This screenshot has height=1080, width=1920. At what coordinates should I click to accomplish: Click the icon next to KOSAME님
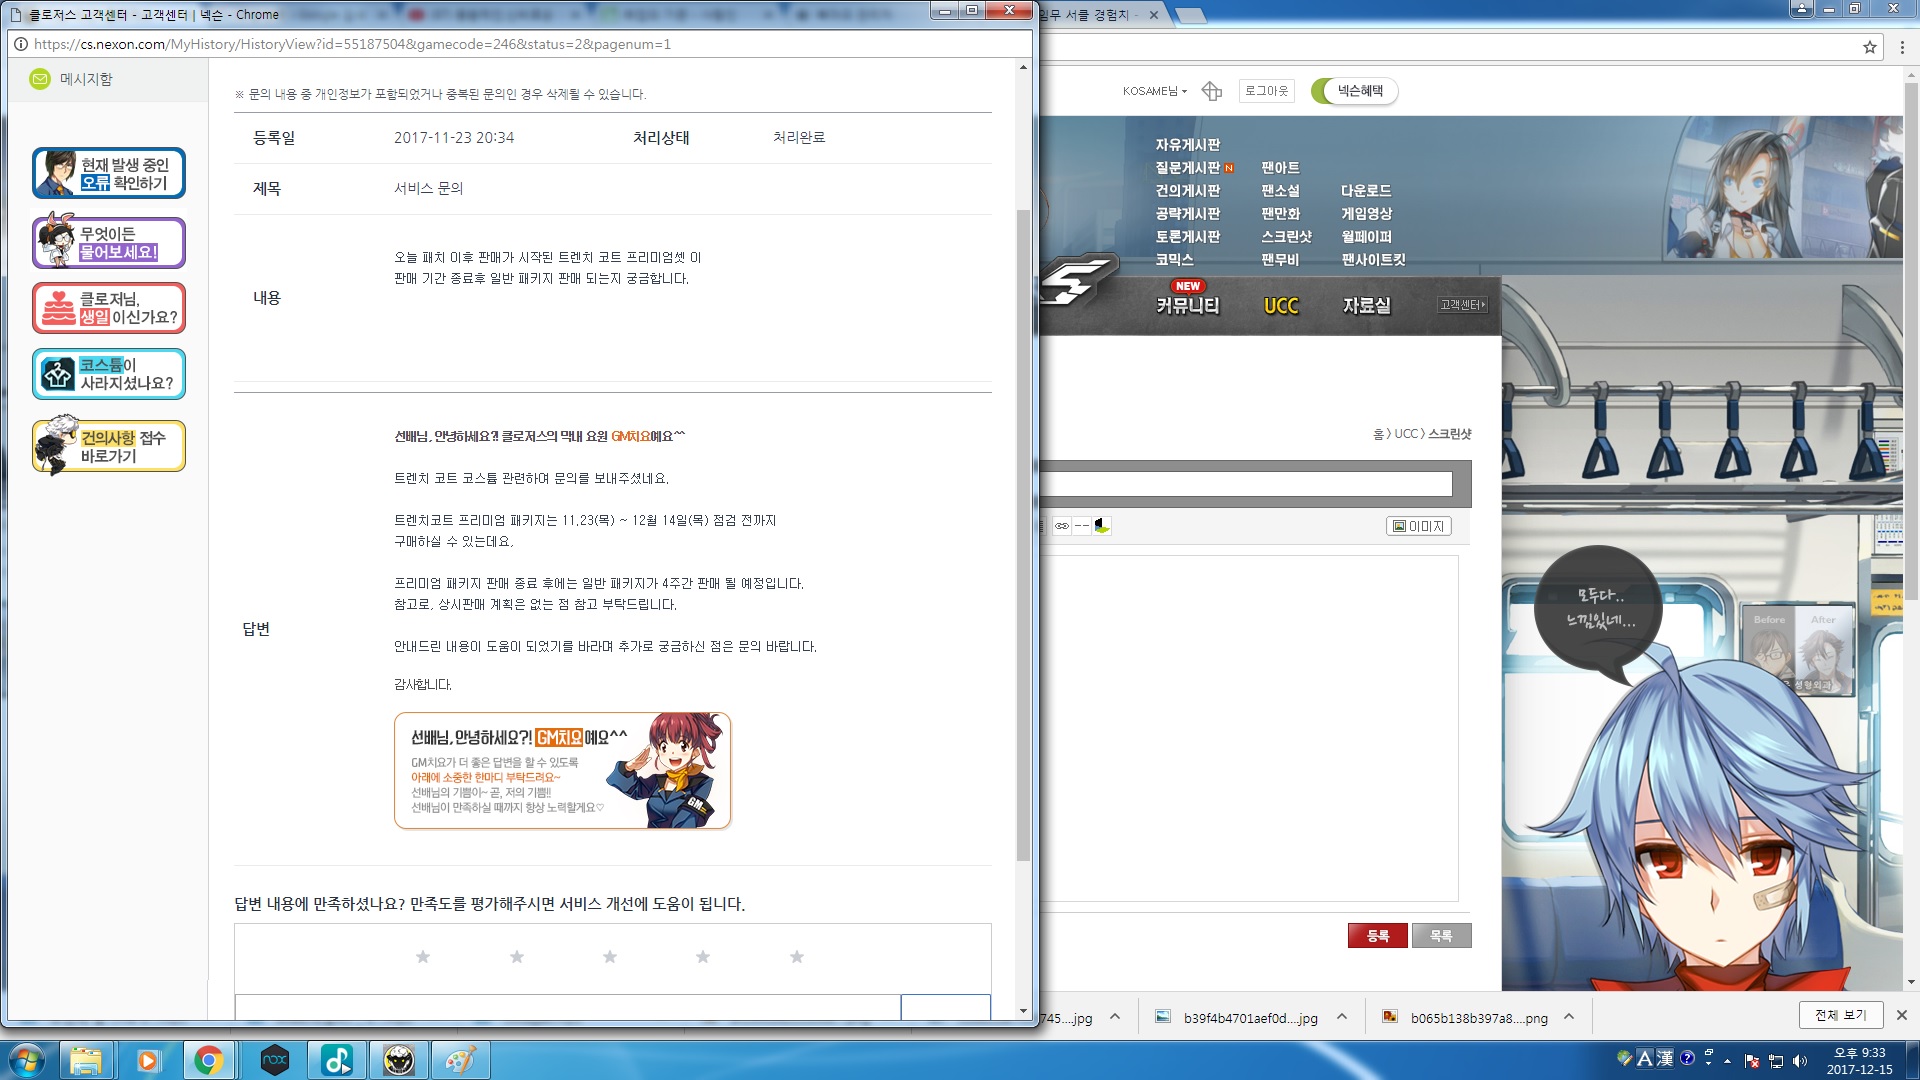point(1212,91)
